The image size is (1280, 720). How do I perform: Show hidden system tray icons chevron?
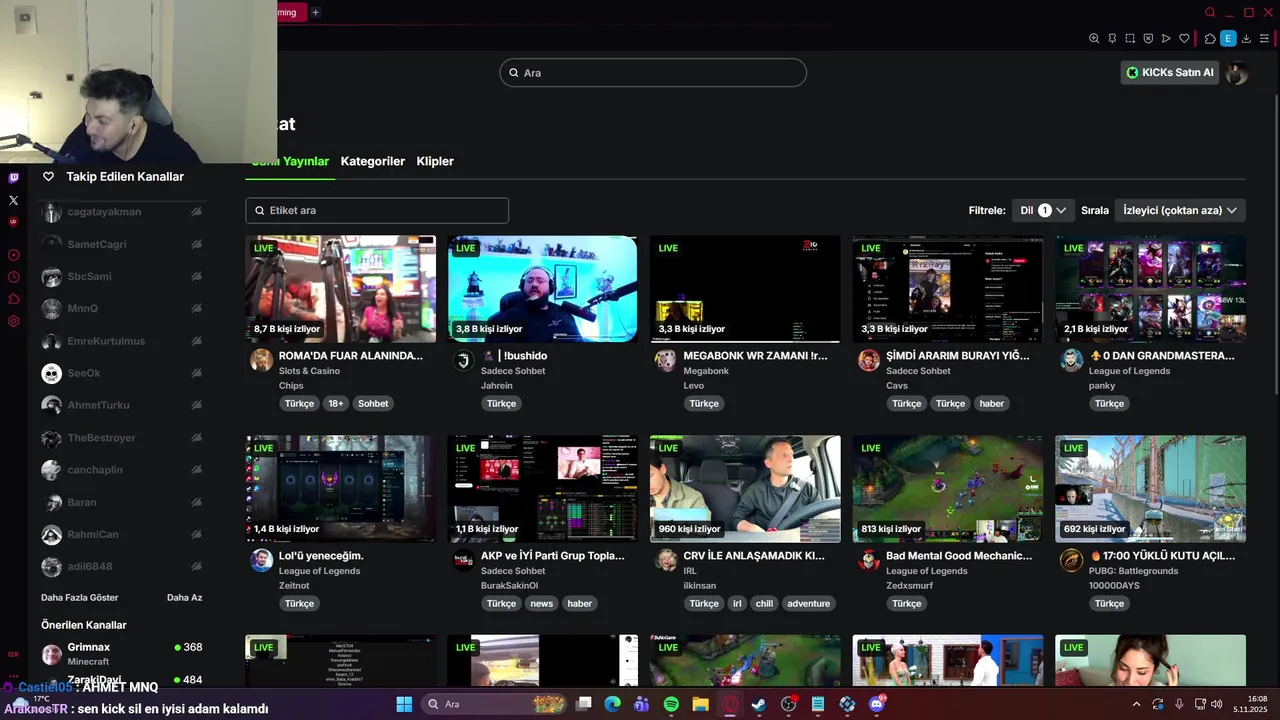(1136, 704)
